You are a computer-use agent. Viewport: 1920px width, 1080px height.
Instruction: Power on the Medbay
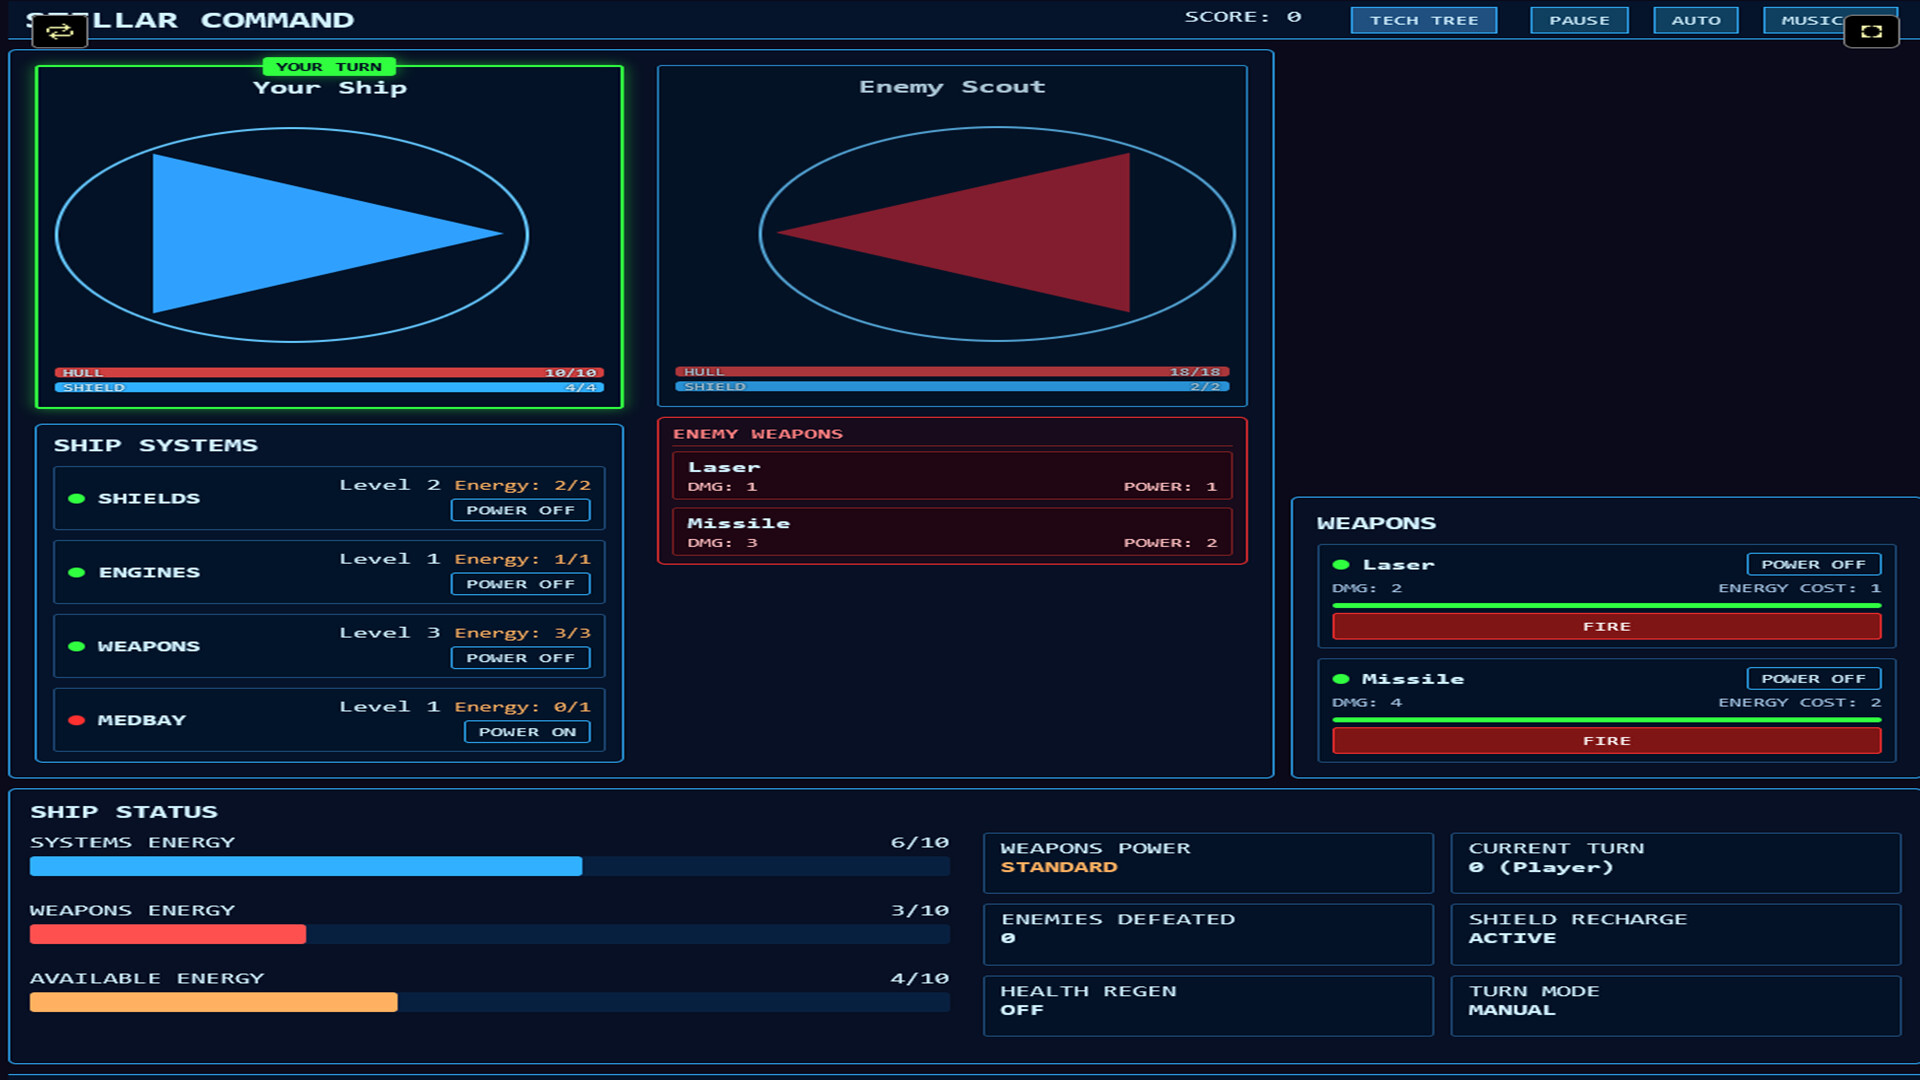pyautogui.click(x=527, y=731)
